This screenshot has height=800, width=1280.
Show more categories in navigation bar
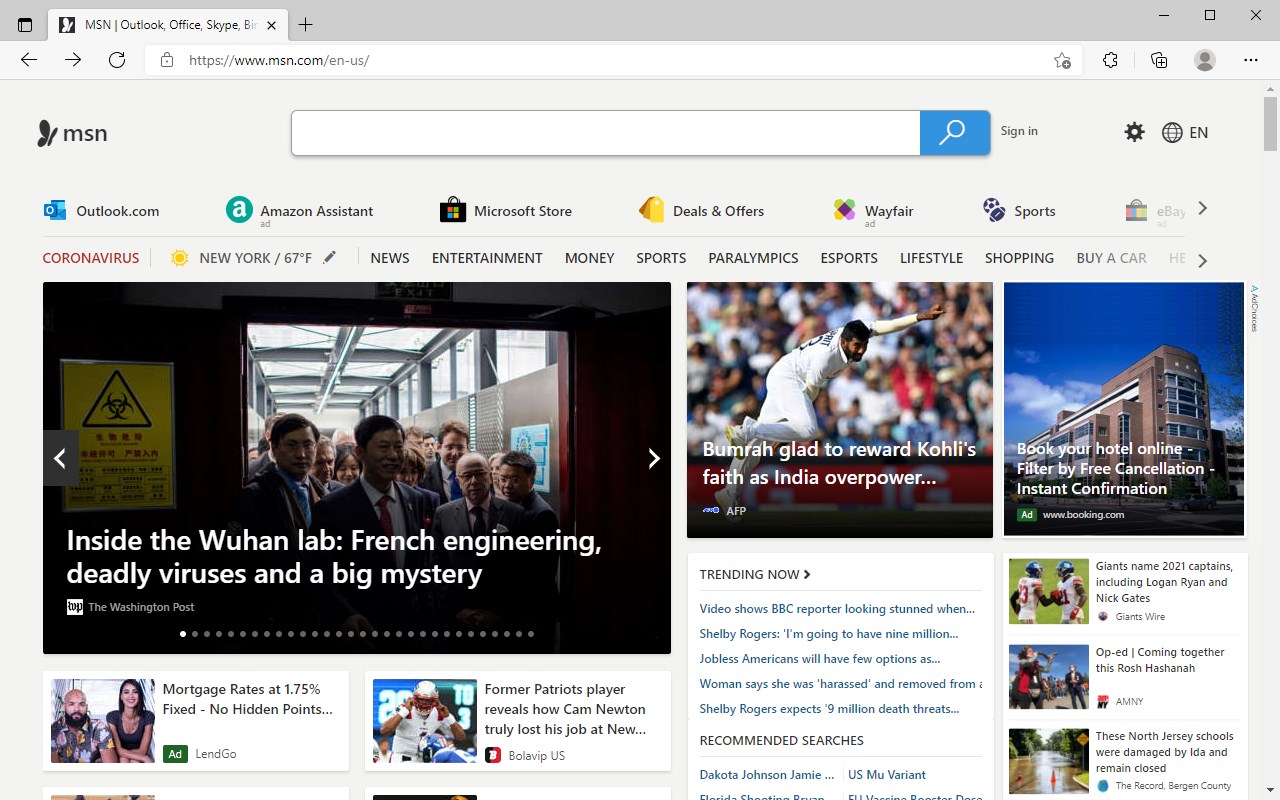tap(1203, 260)
